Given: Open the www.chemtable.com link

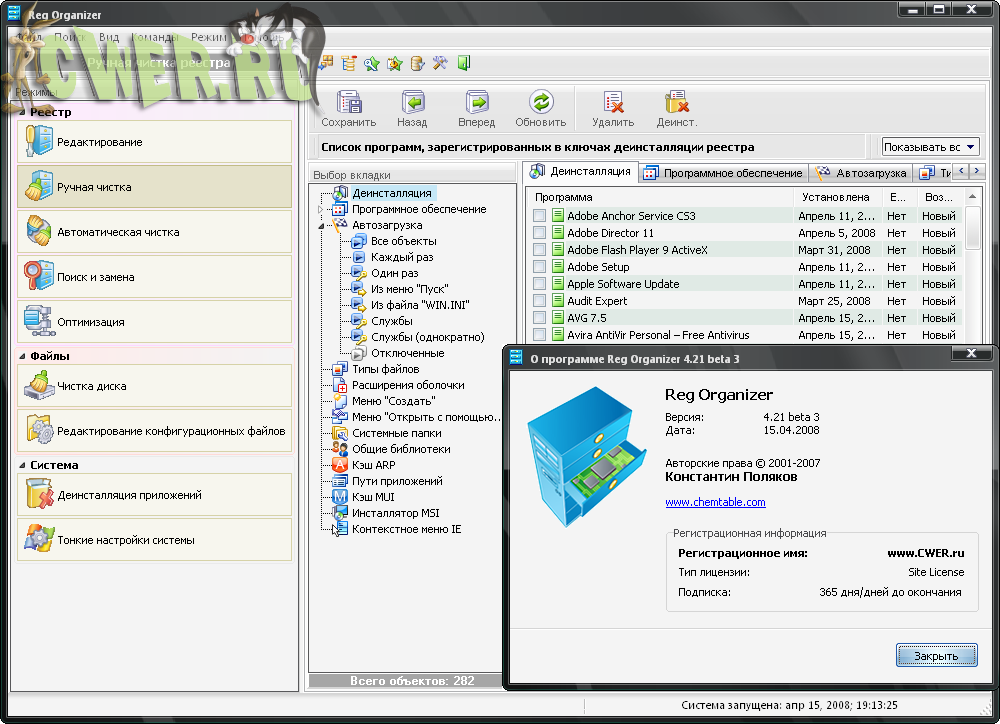Looking at the screenshot, I should [x=715, y=502].
